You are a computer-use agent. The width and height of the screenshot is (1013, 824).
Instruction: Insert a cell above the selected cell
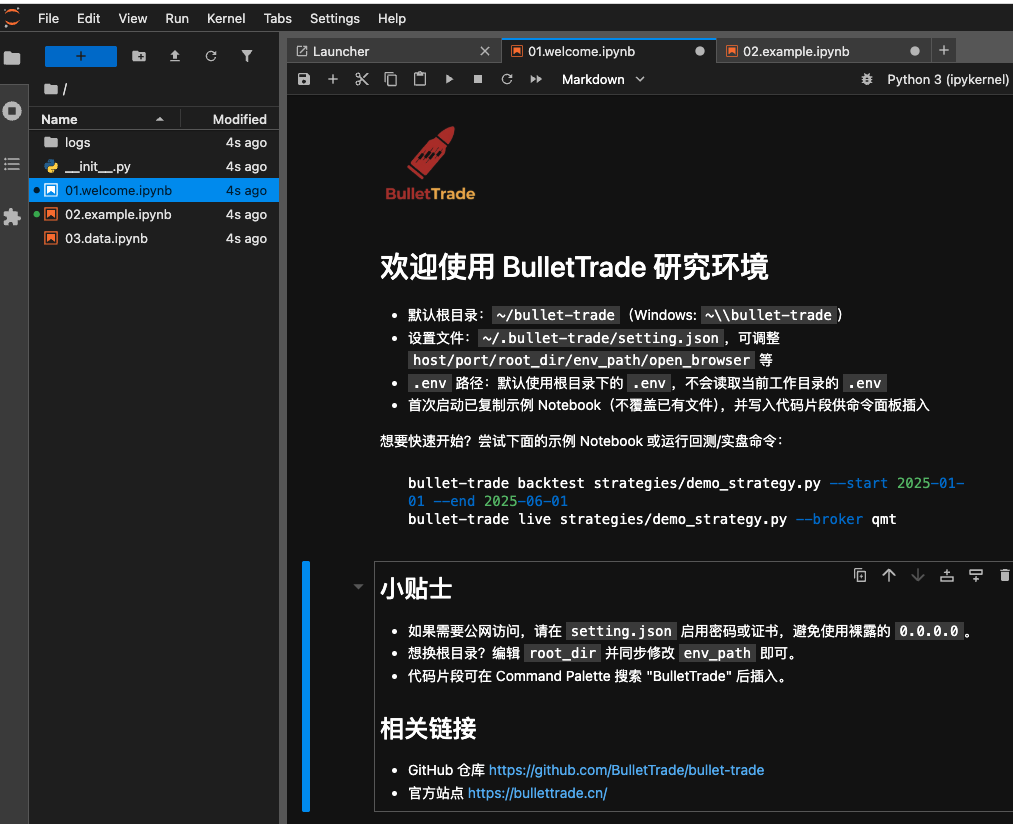pyautogui.click(x=947, y=575)
